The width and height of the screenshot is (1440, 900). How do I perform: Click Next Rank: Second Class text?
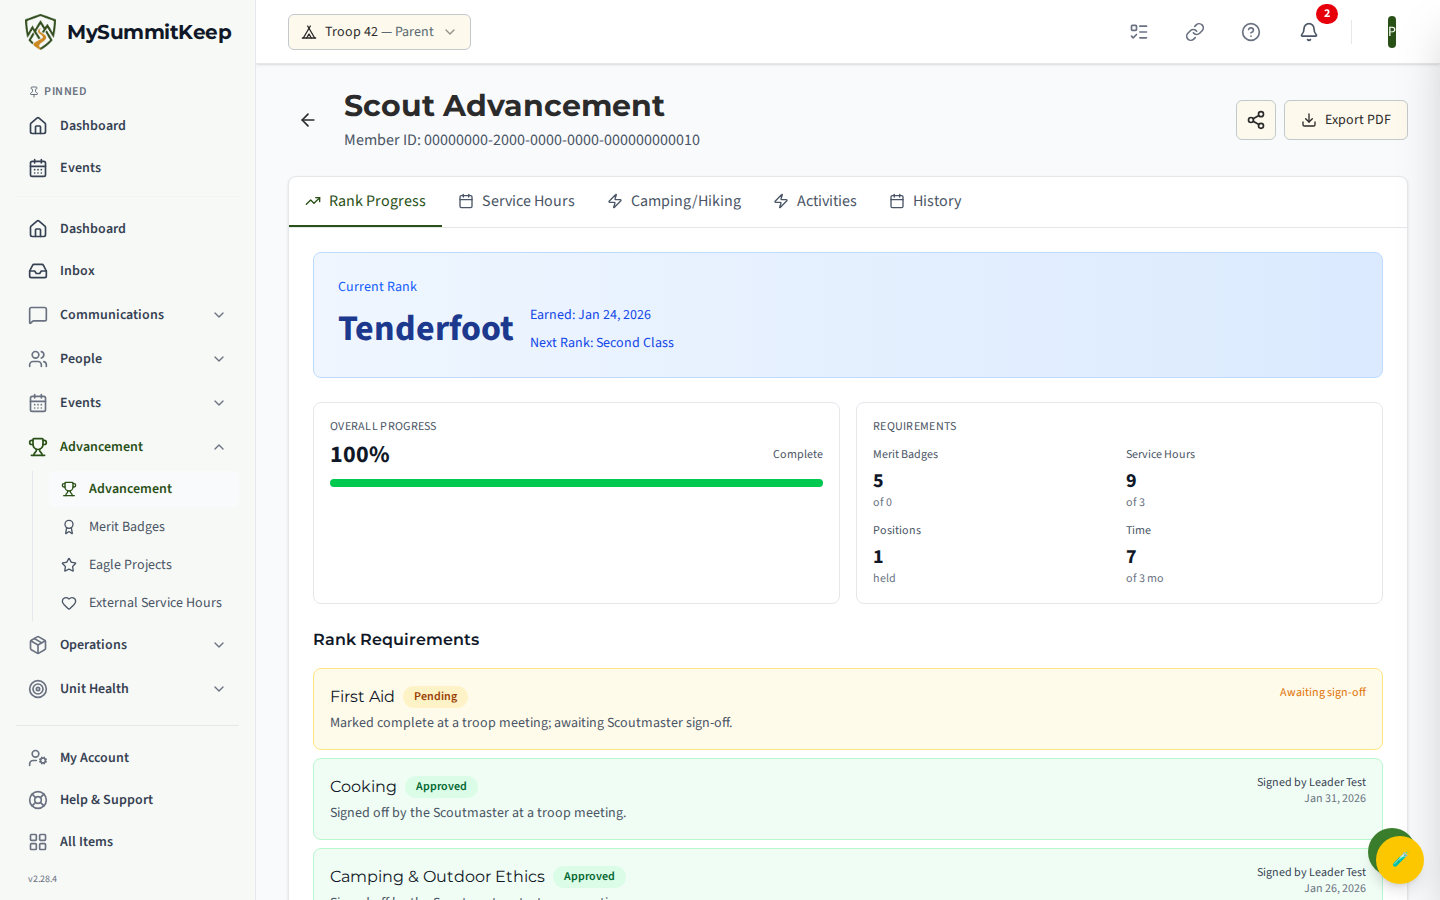click(x=602, y=342)
